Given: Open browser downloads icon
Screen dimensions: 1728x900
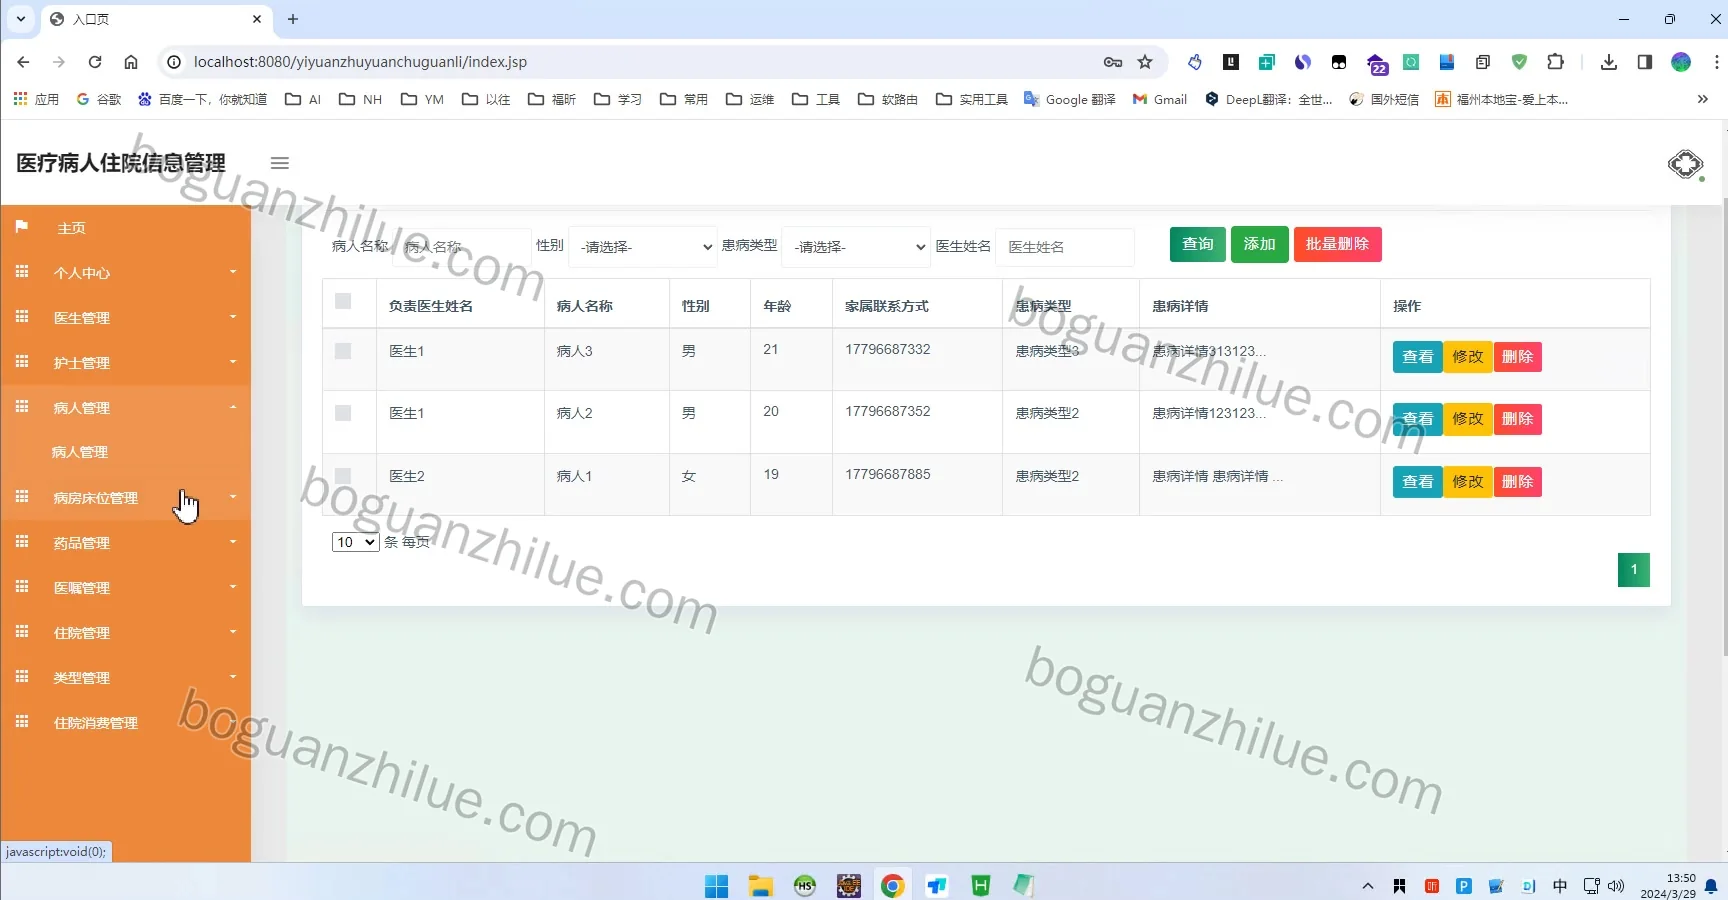Looking at the screenshot, I should point(1609,62).
